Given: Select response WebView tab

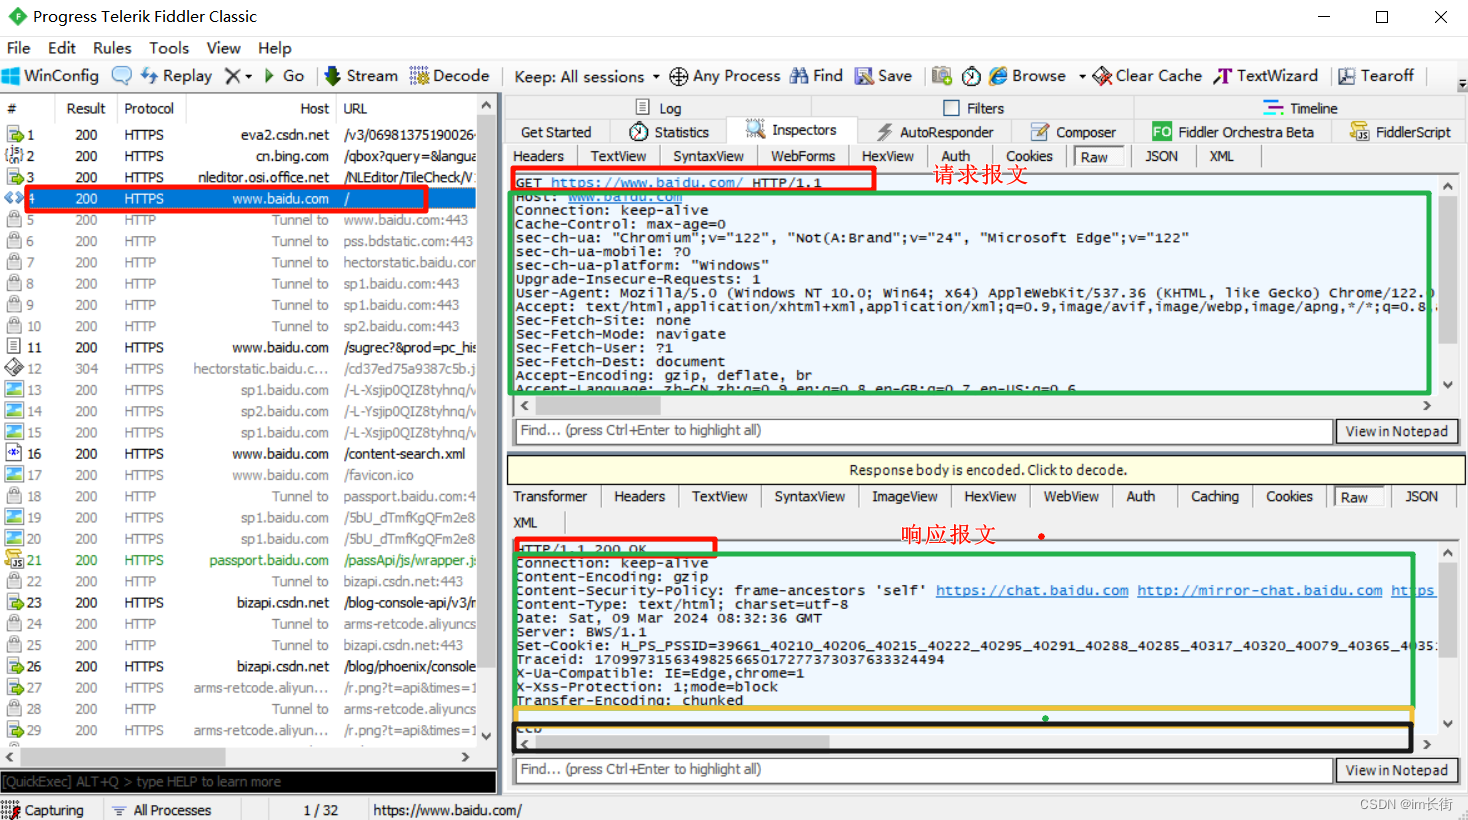Looking at the screenshot, I should 1071,496.
